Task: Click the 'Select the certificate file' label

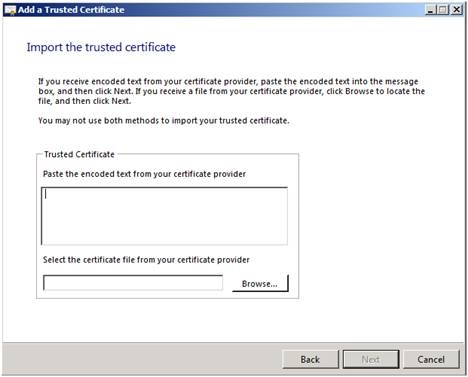Action: pos(146,260)
